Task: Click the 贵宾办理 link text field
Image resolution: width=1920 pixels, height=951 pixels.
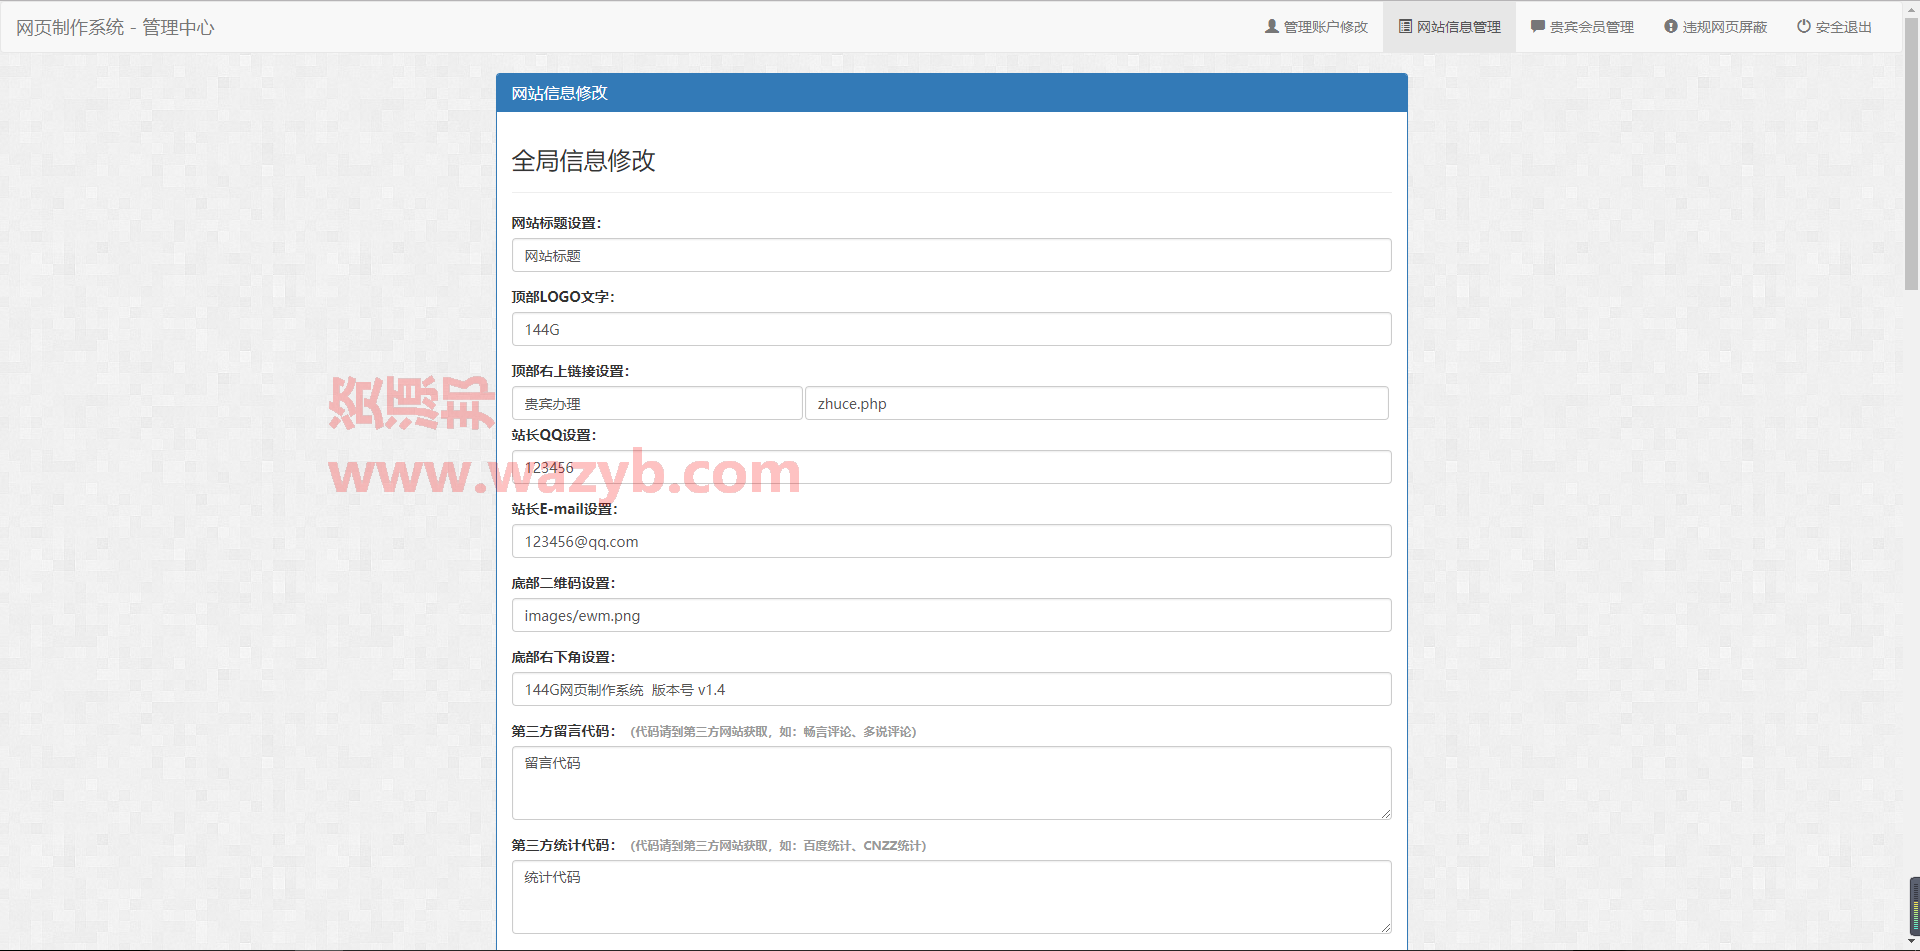Action: 657,403
